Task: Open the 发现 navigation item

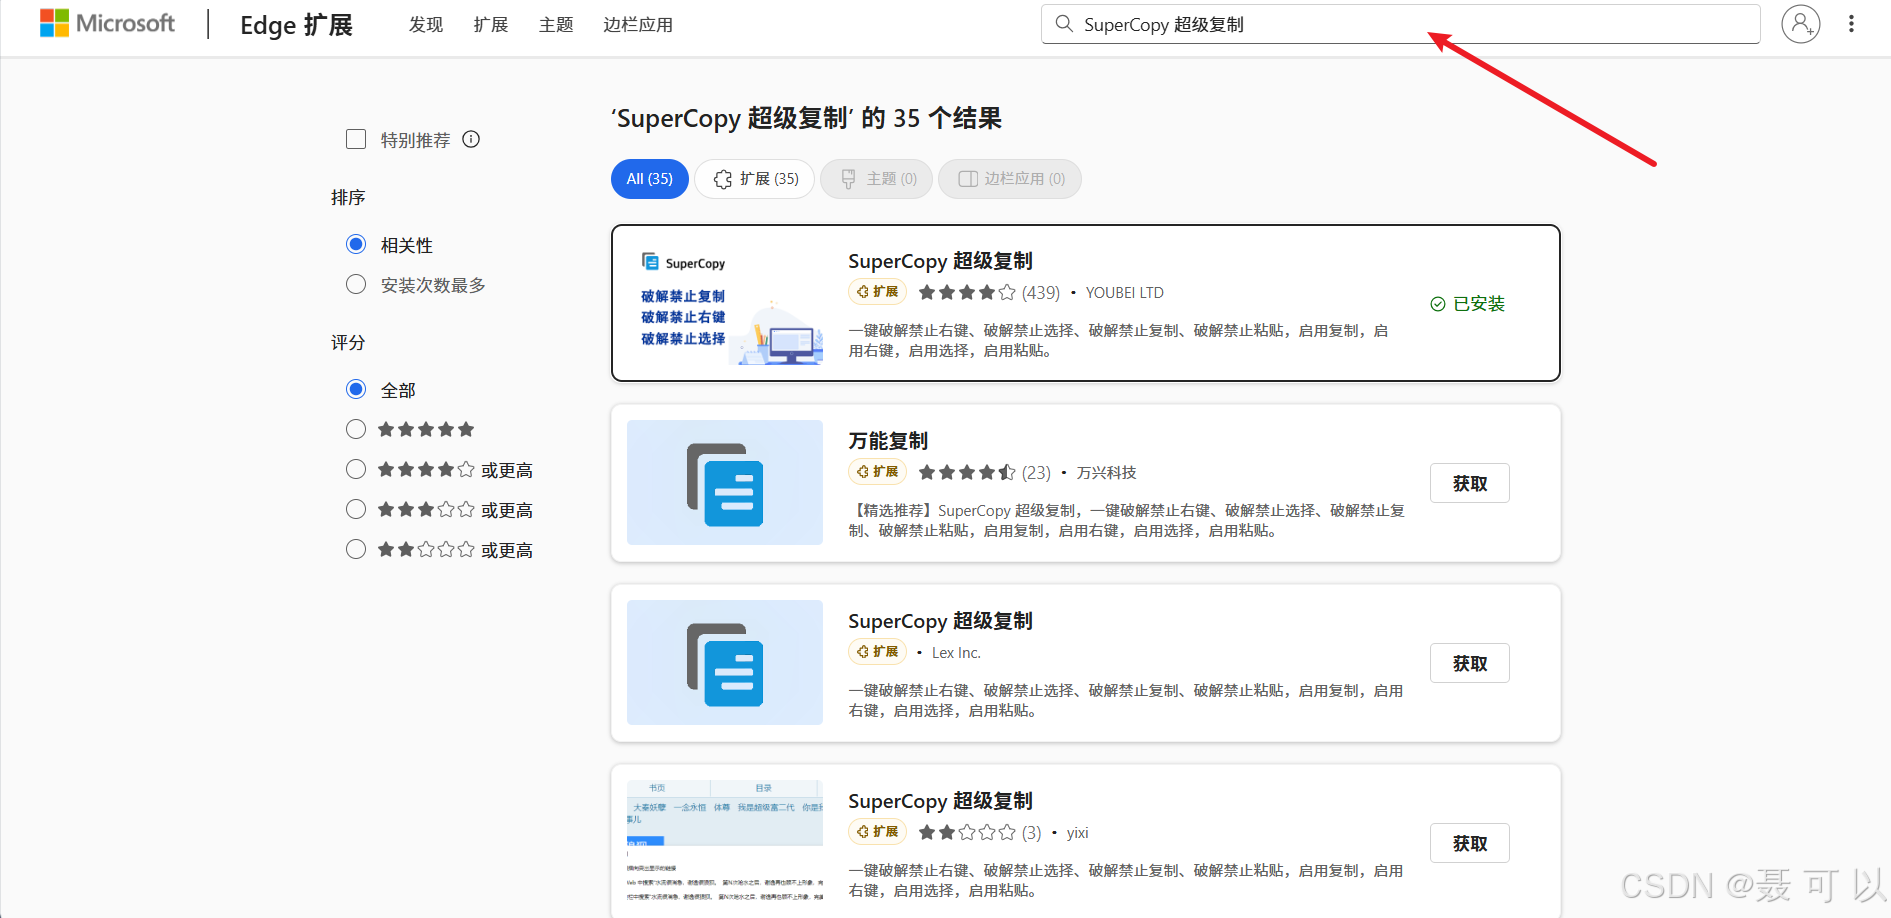Action: 426,24
